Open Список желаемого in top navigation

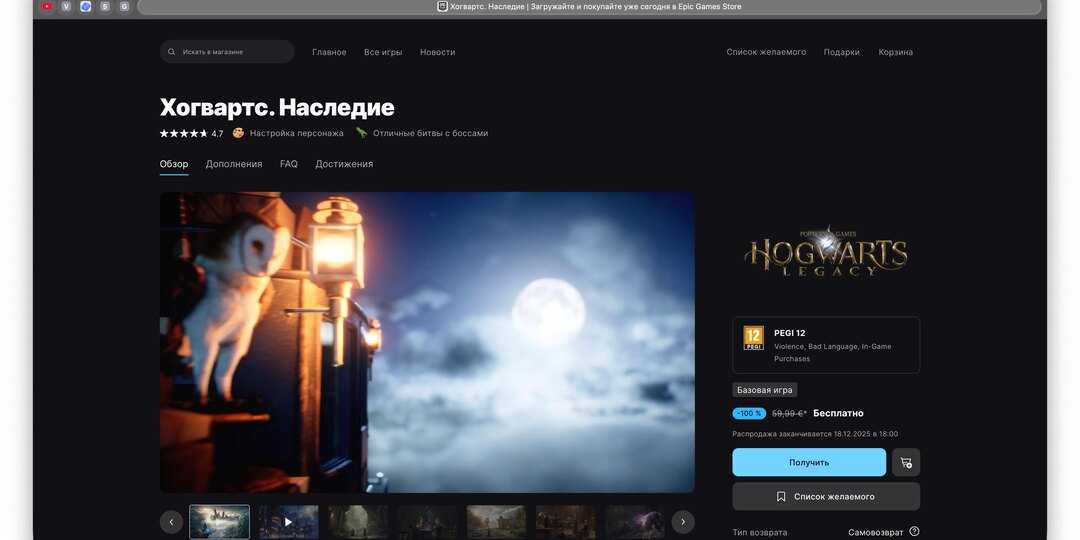click(x=766, y=52)
